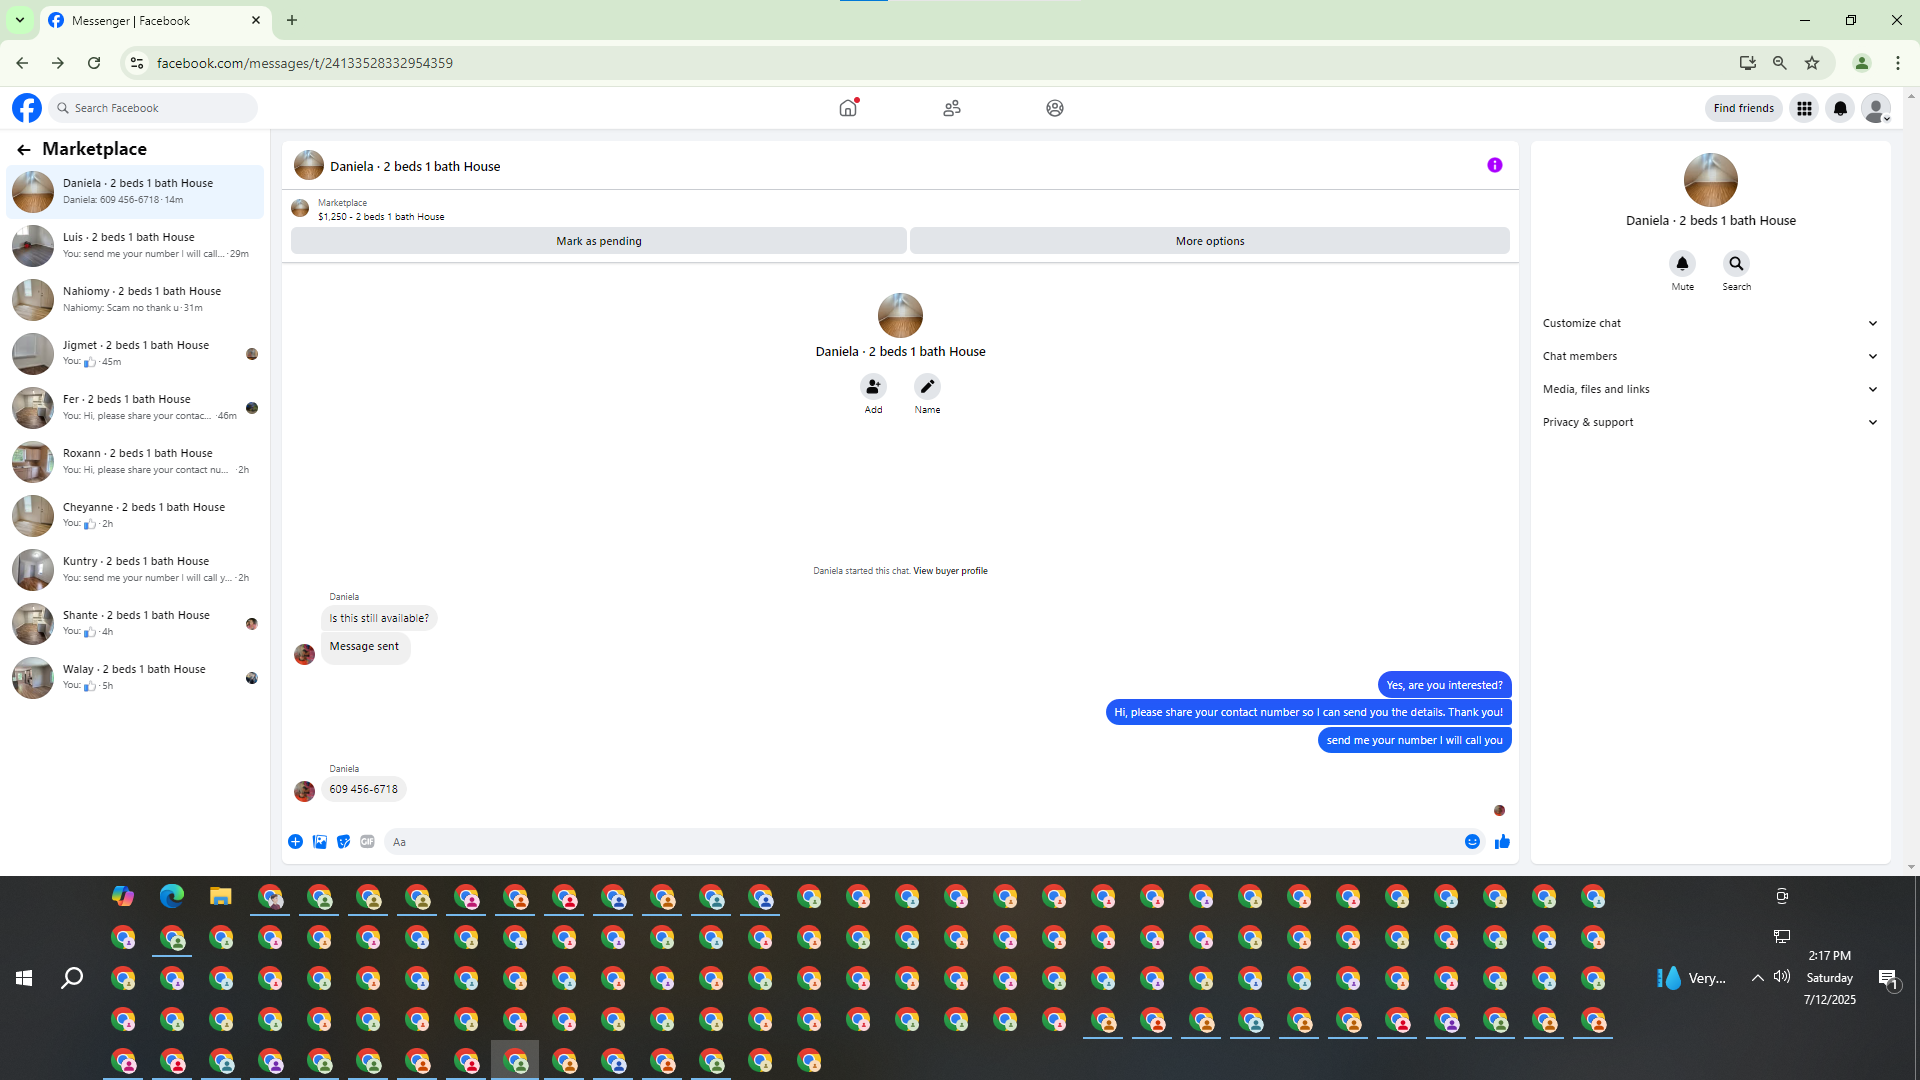
Task: Click Mark as pending button
Action: pos(598,241)
